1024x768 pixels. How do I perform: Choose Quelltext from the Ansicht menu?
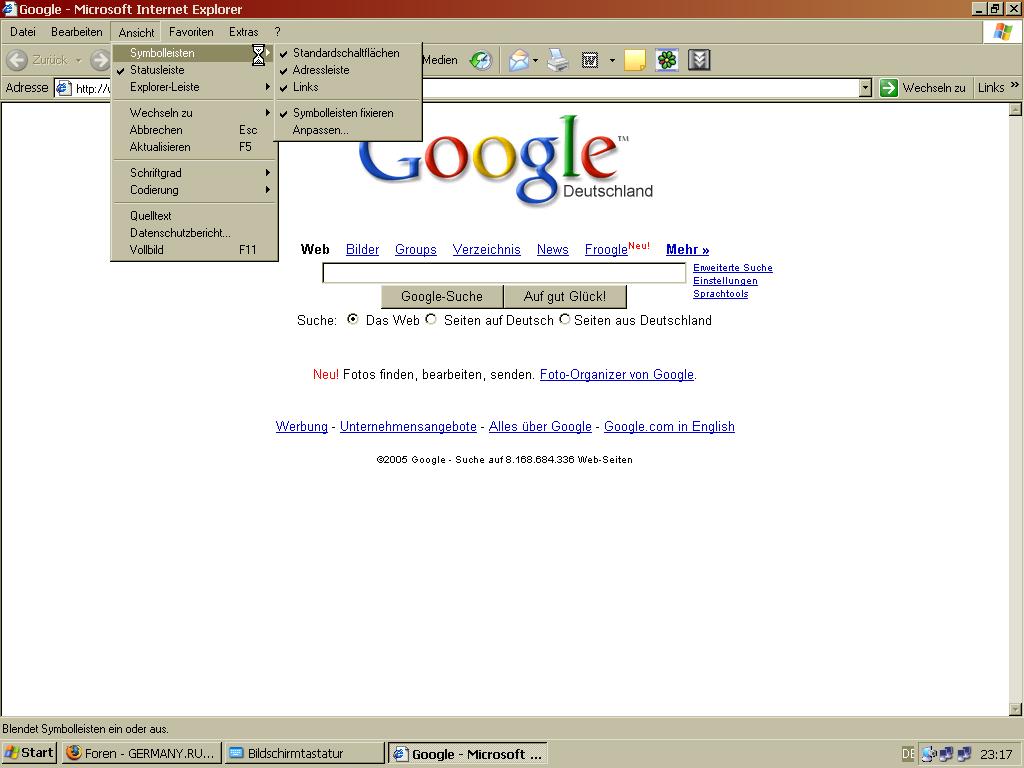click(x=151, y=216)
